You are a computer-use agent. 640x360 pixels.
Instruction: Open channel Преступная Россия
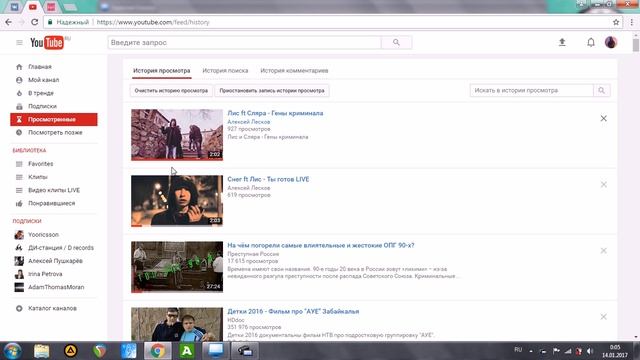click(x=253, y=254)
